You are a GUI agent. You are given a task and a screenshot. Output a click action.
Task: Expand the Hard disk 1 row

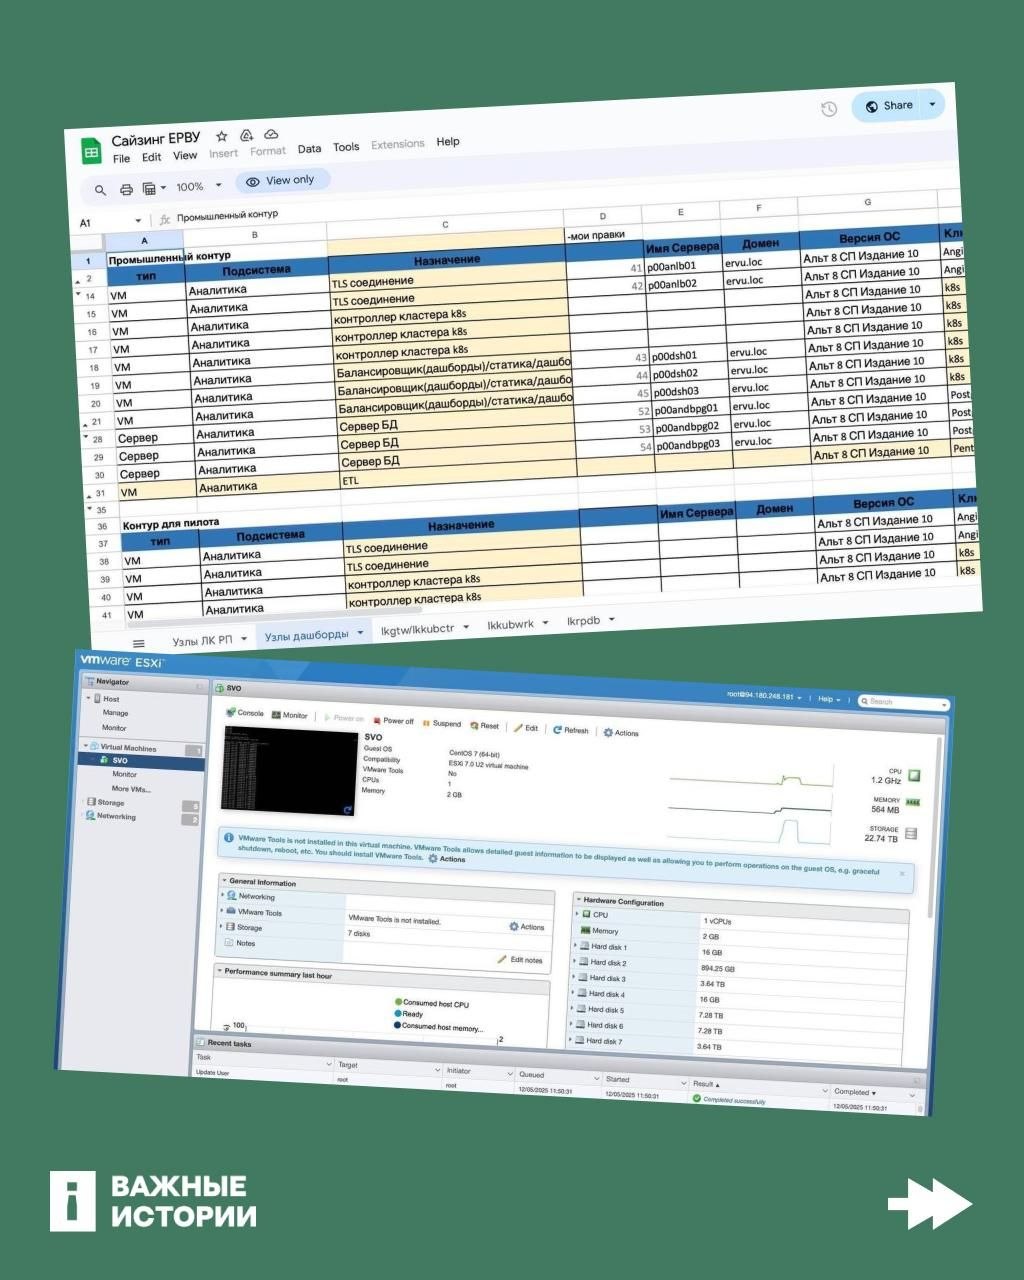pyautogui.click(x=576, y=945)
